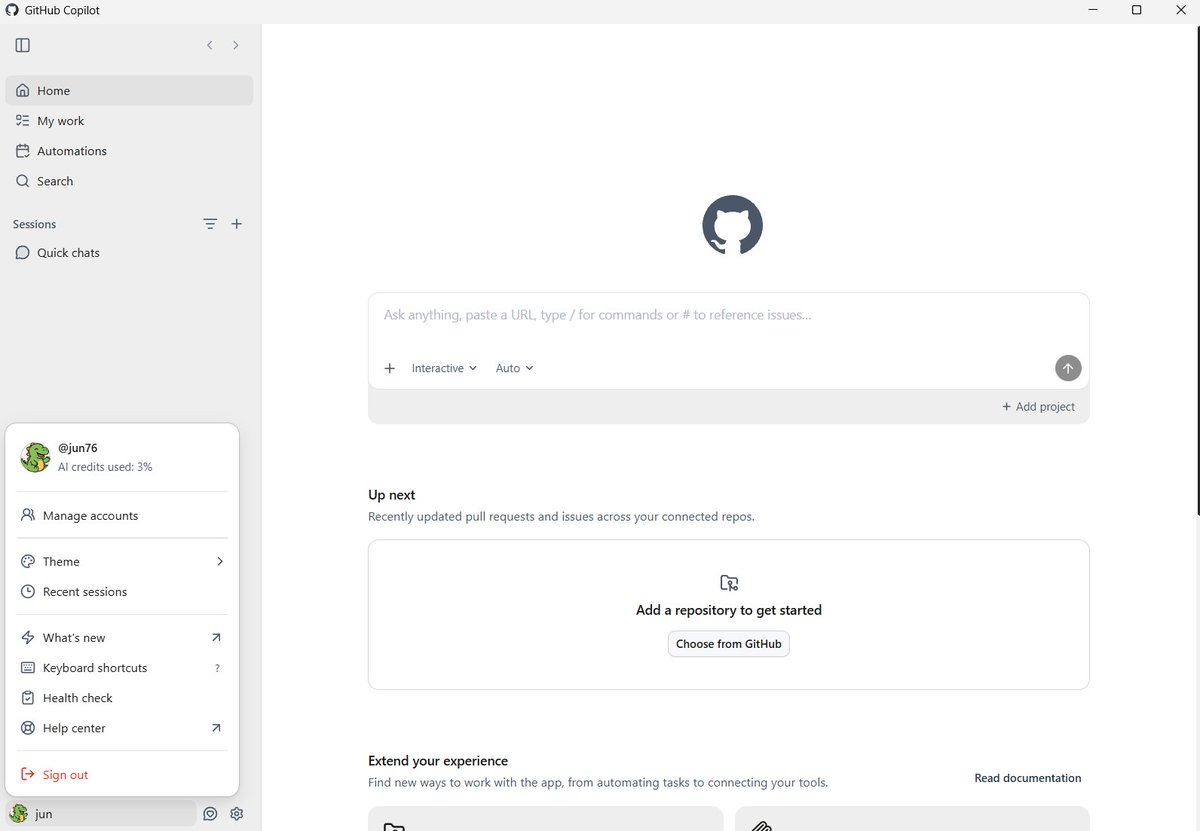1200x831 pixels.
Task: Open What's new from the menu
Action: [x=122, y=638]
